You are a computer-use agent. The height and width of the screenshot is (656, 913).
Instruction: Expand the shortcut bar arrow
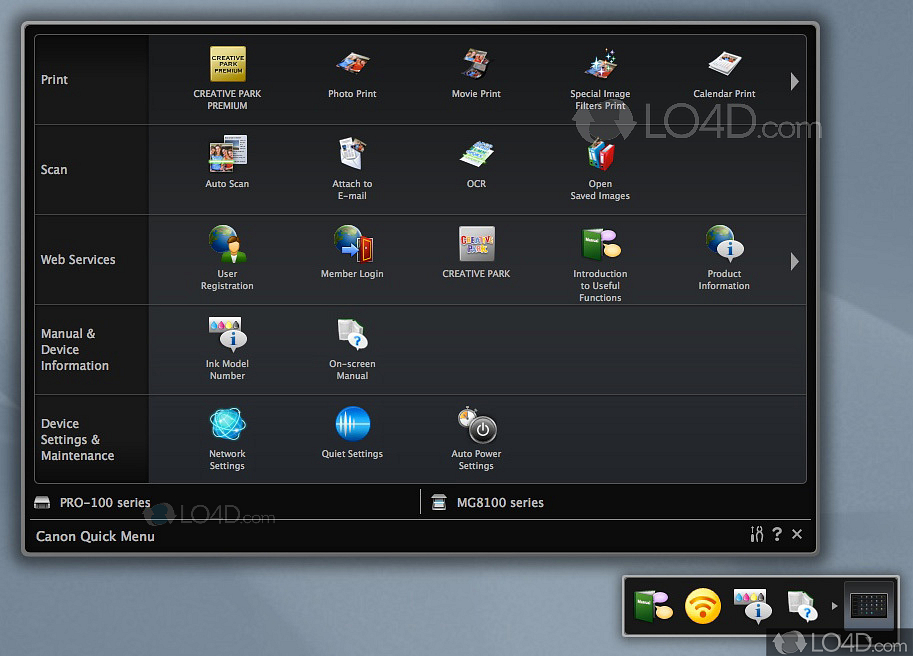(835, 606)
